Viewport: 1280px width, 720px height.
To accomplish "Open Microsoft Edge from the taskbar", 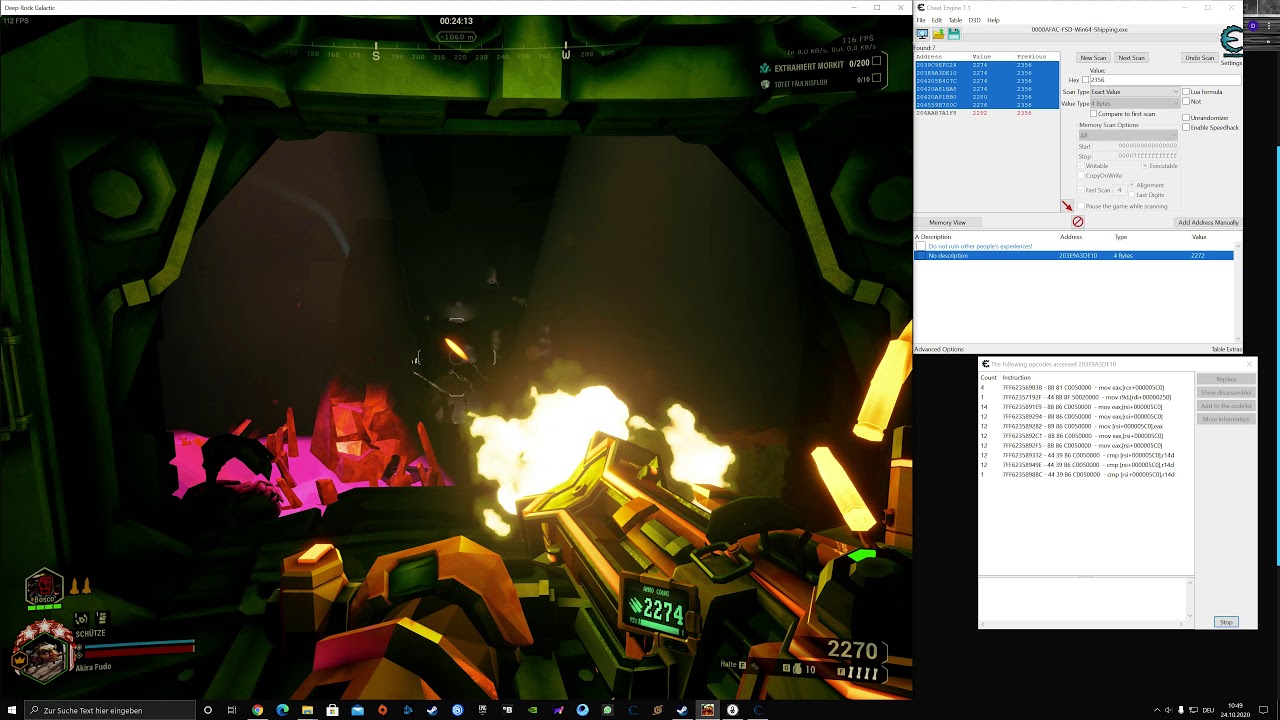I will (x=282, y=710).
